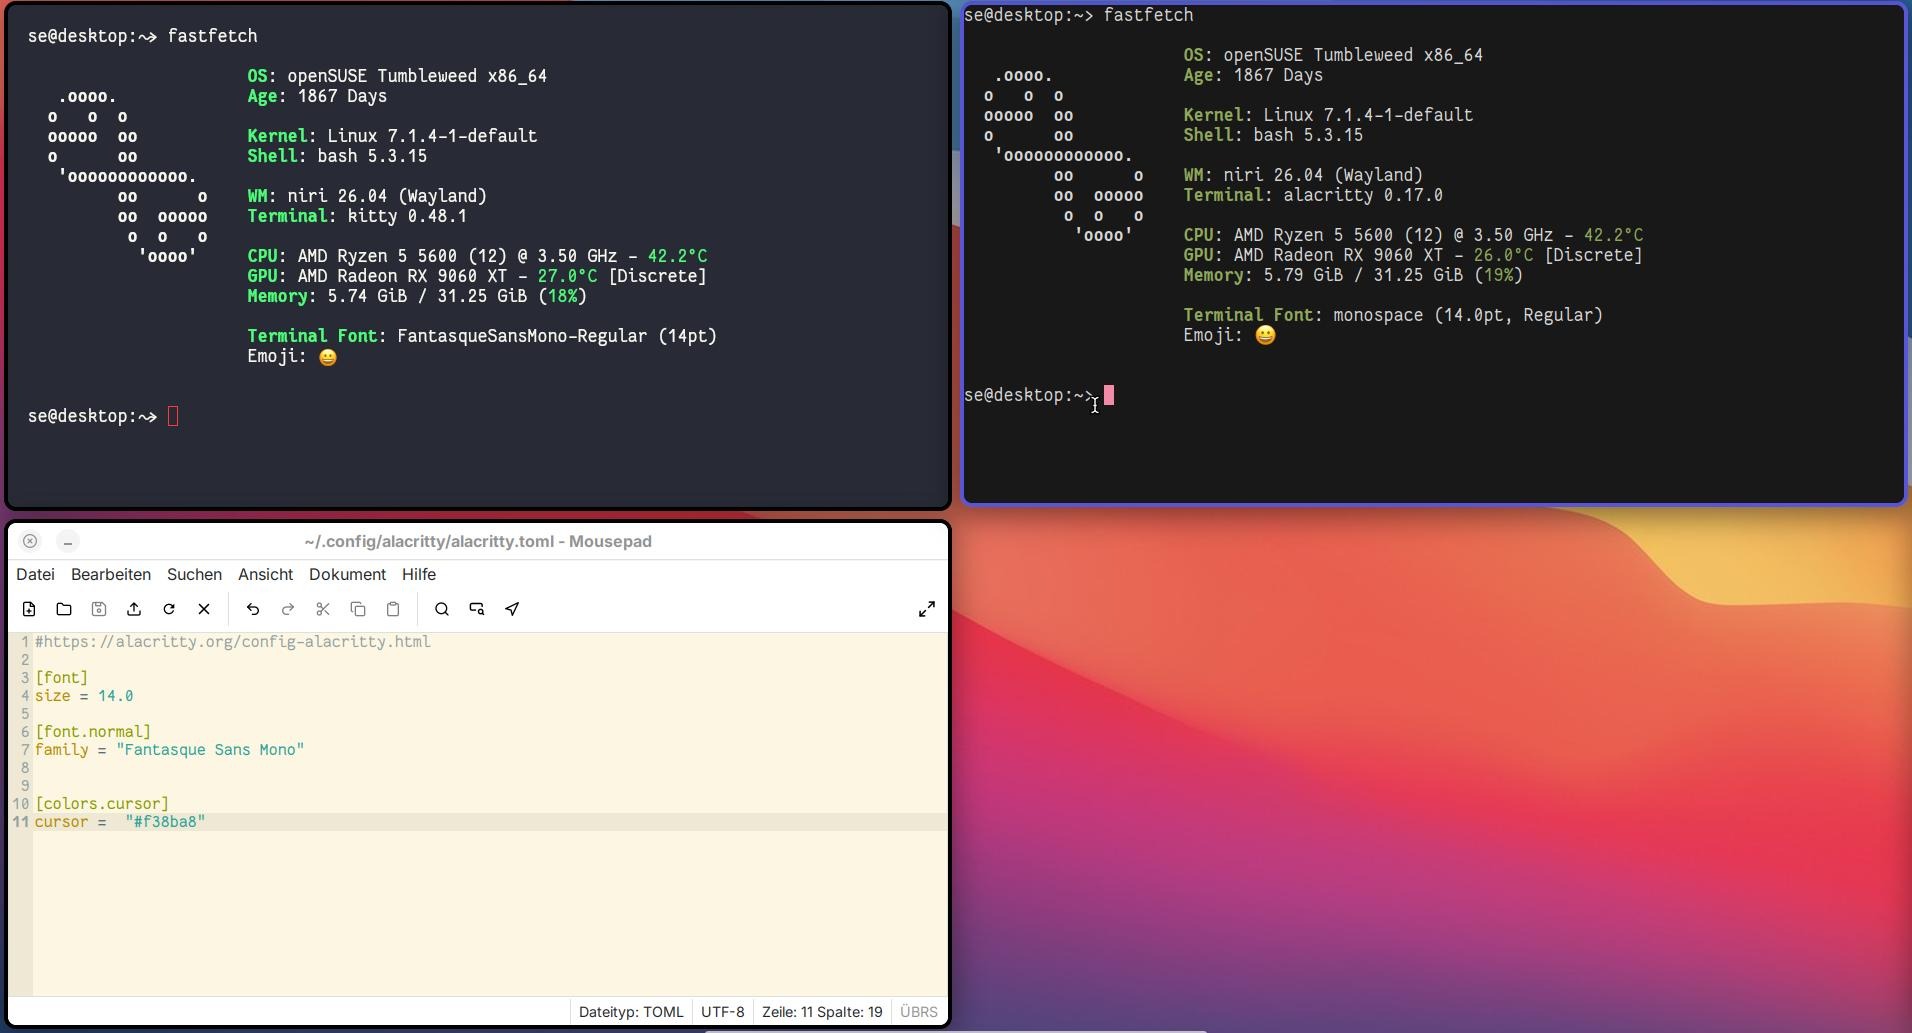Image resolution: width=1912 pixels, height=1033 pixels.
Task: Toggle the ÜBRS overwrite mode indicator
Action: pos(918,1012)
